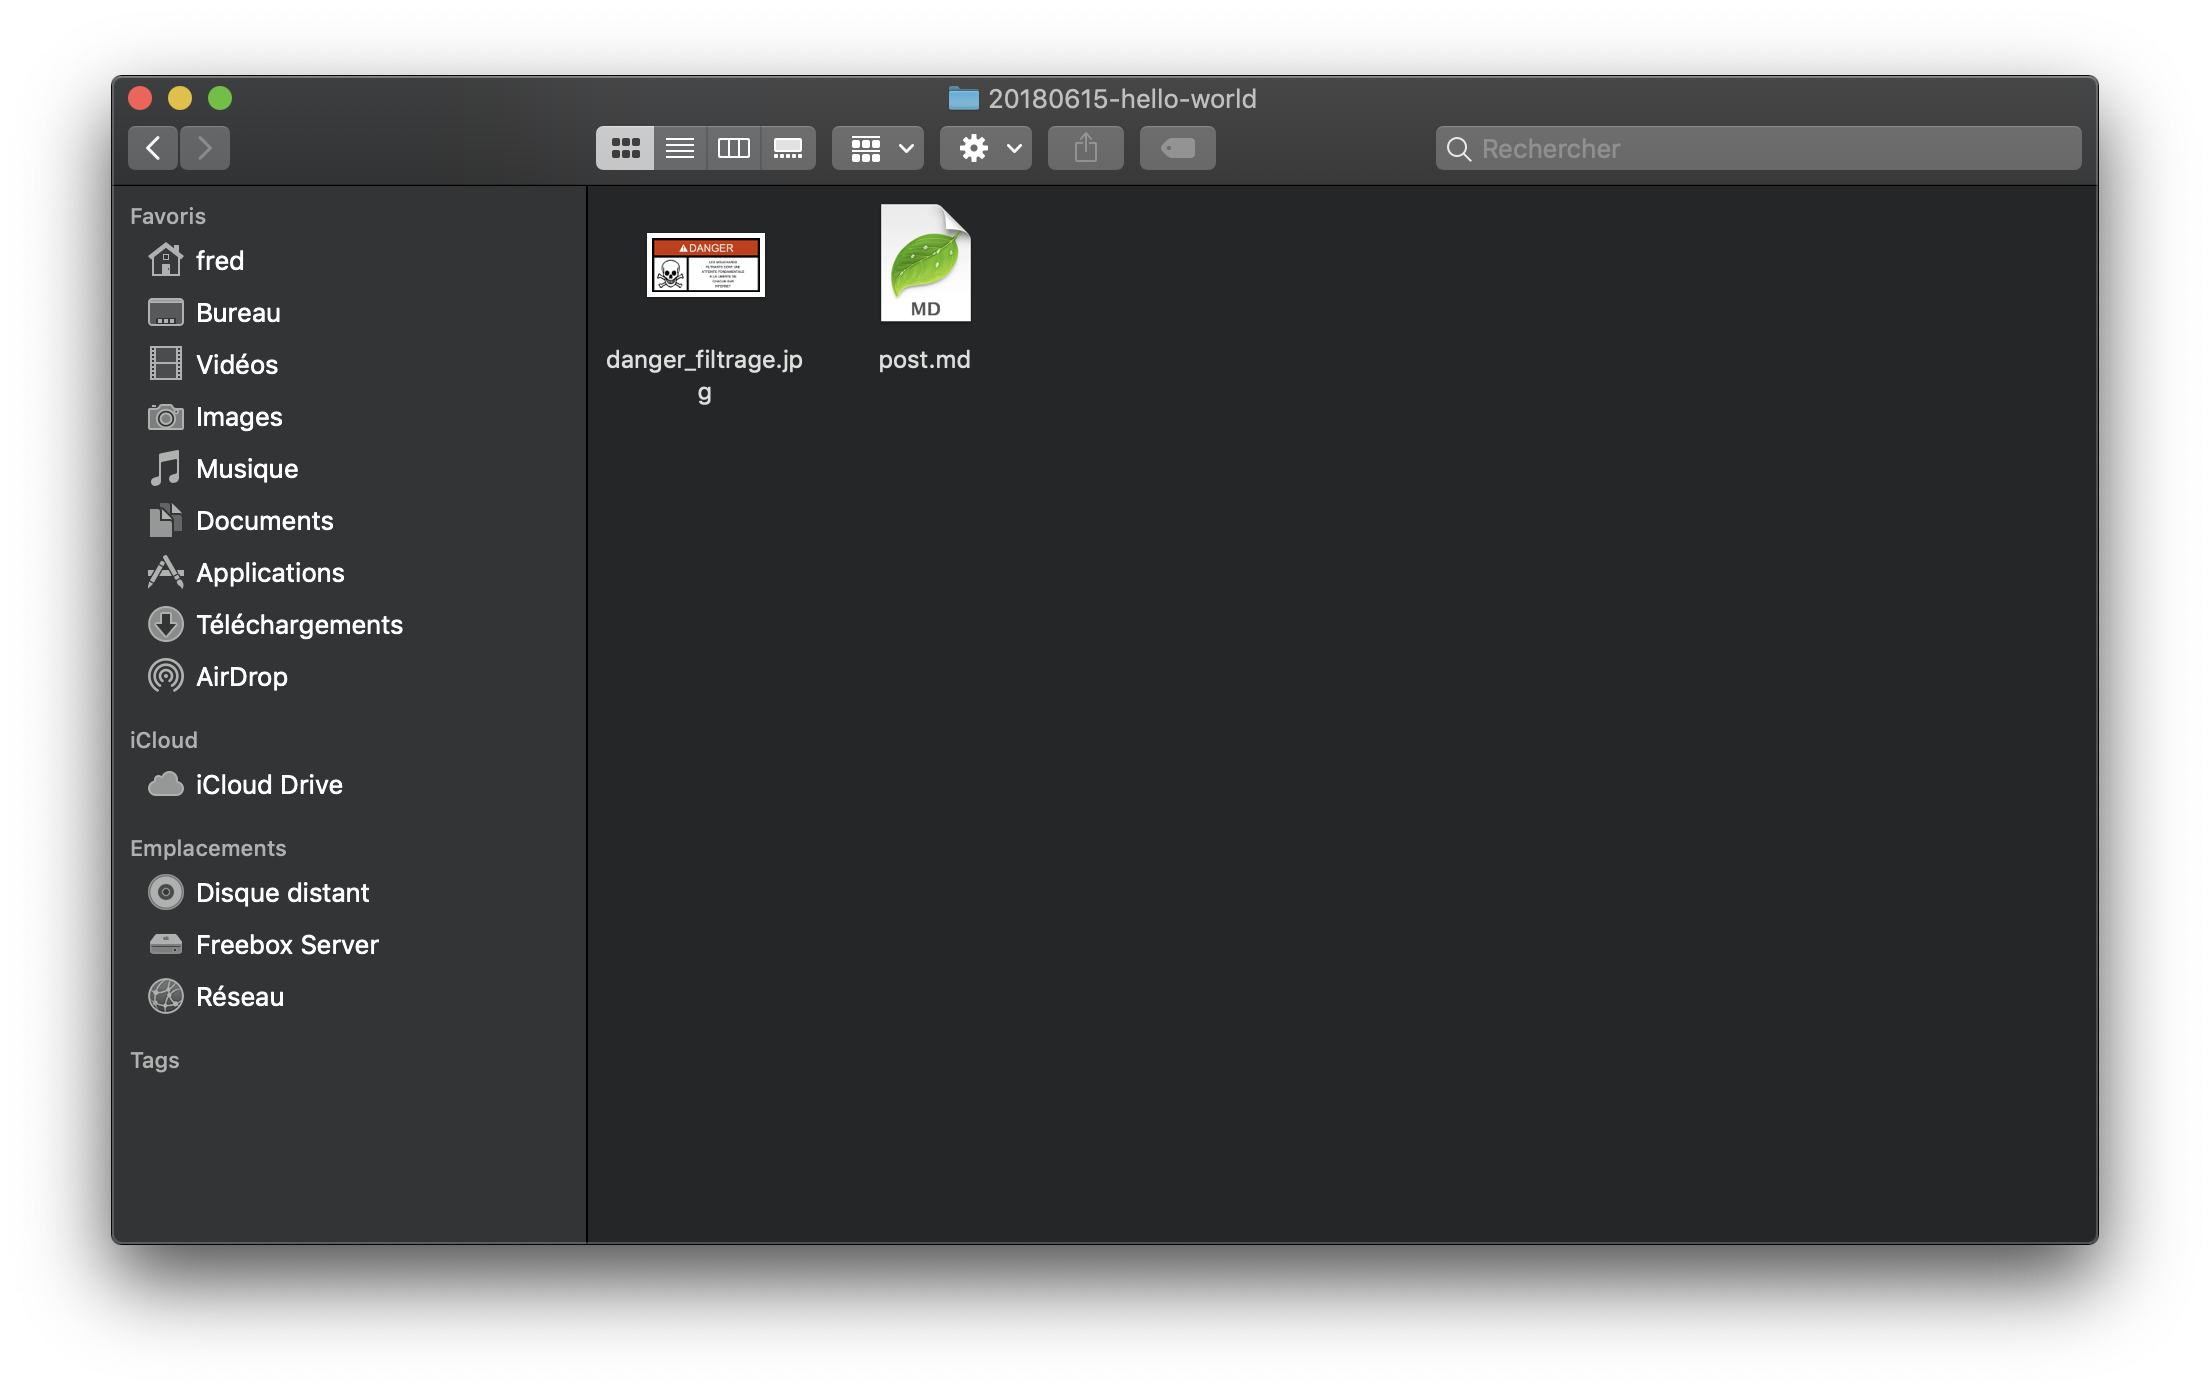Switch to column view mode
The image size is (2210, 1392).
point(734,147)
